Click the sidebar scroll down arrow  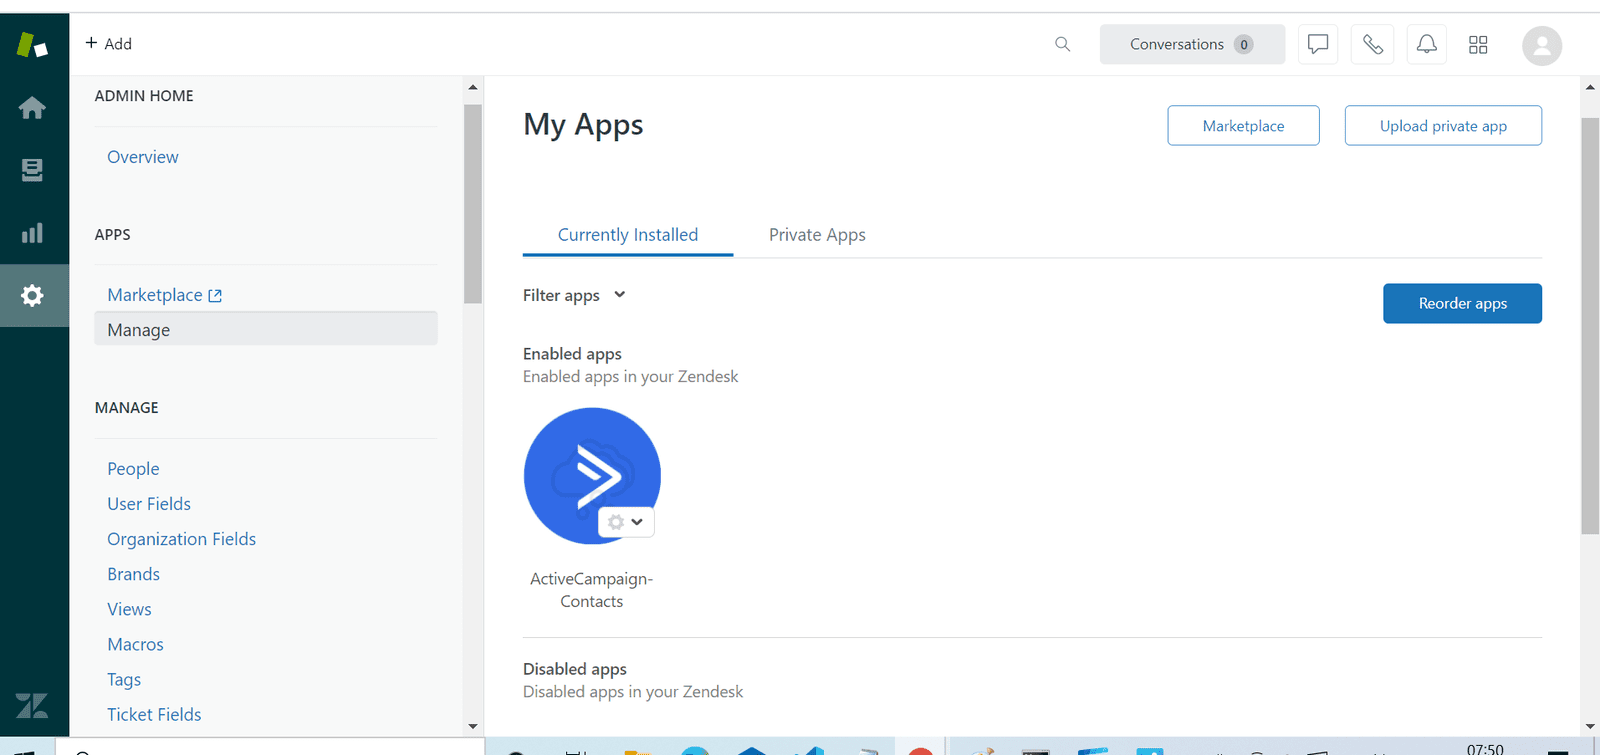coord(473,727)
